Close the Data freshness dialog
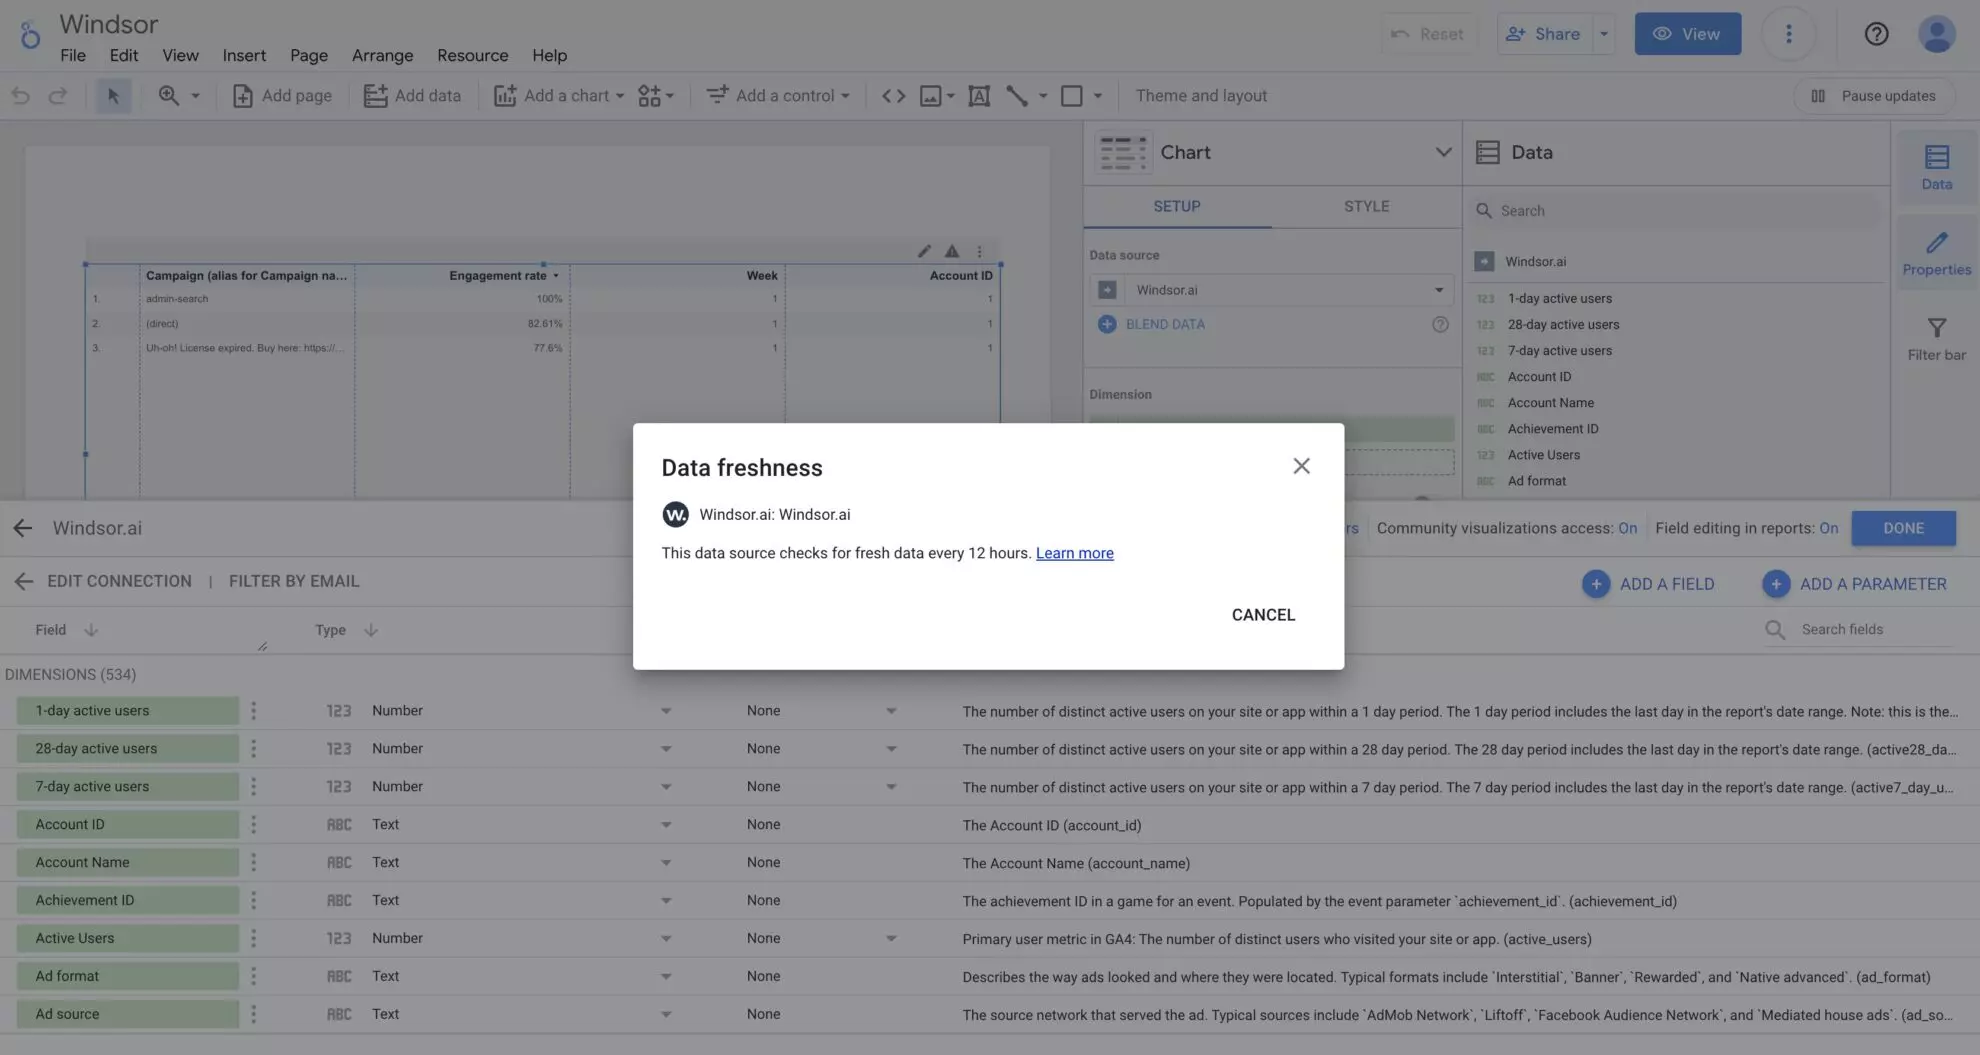Viewport: 1980px width, 1055px height. pyautogui.click(x=1301, y=466)
